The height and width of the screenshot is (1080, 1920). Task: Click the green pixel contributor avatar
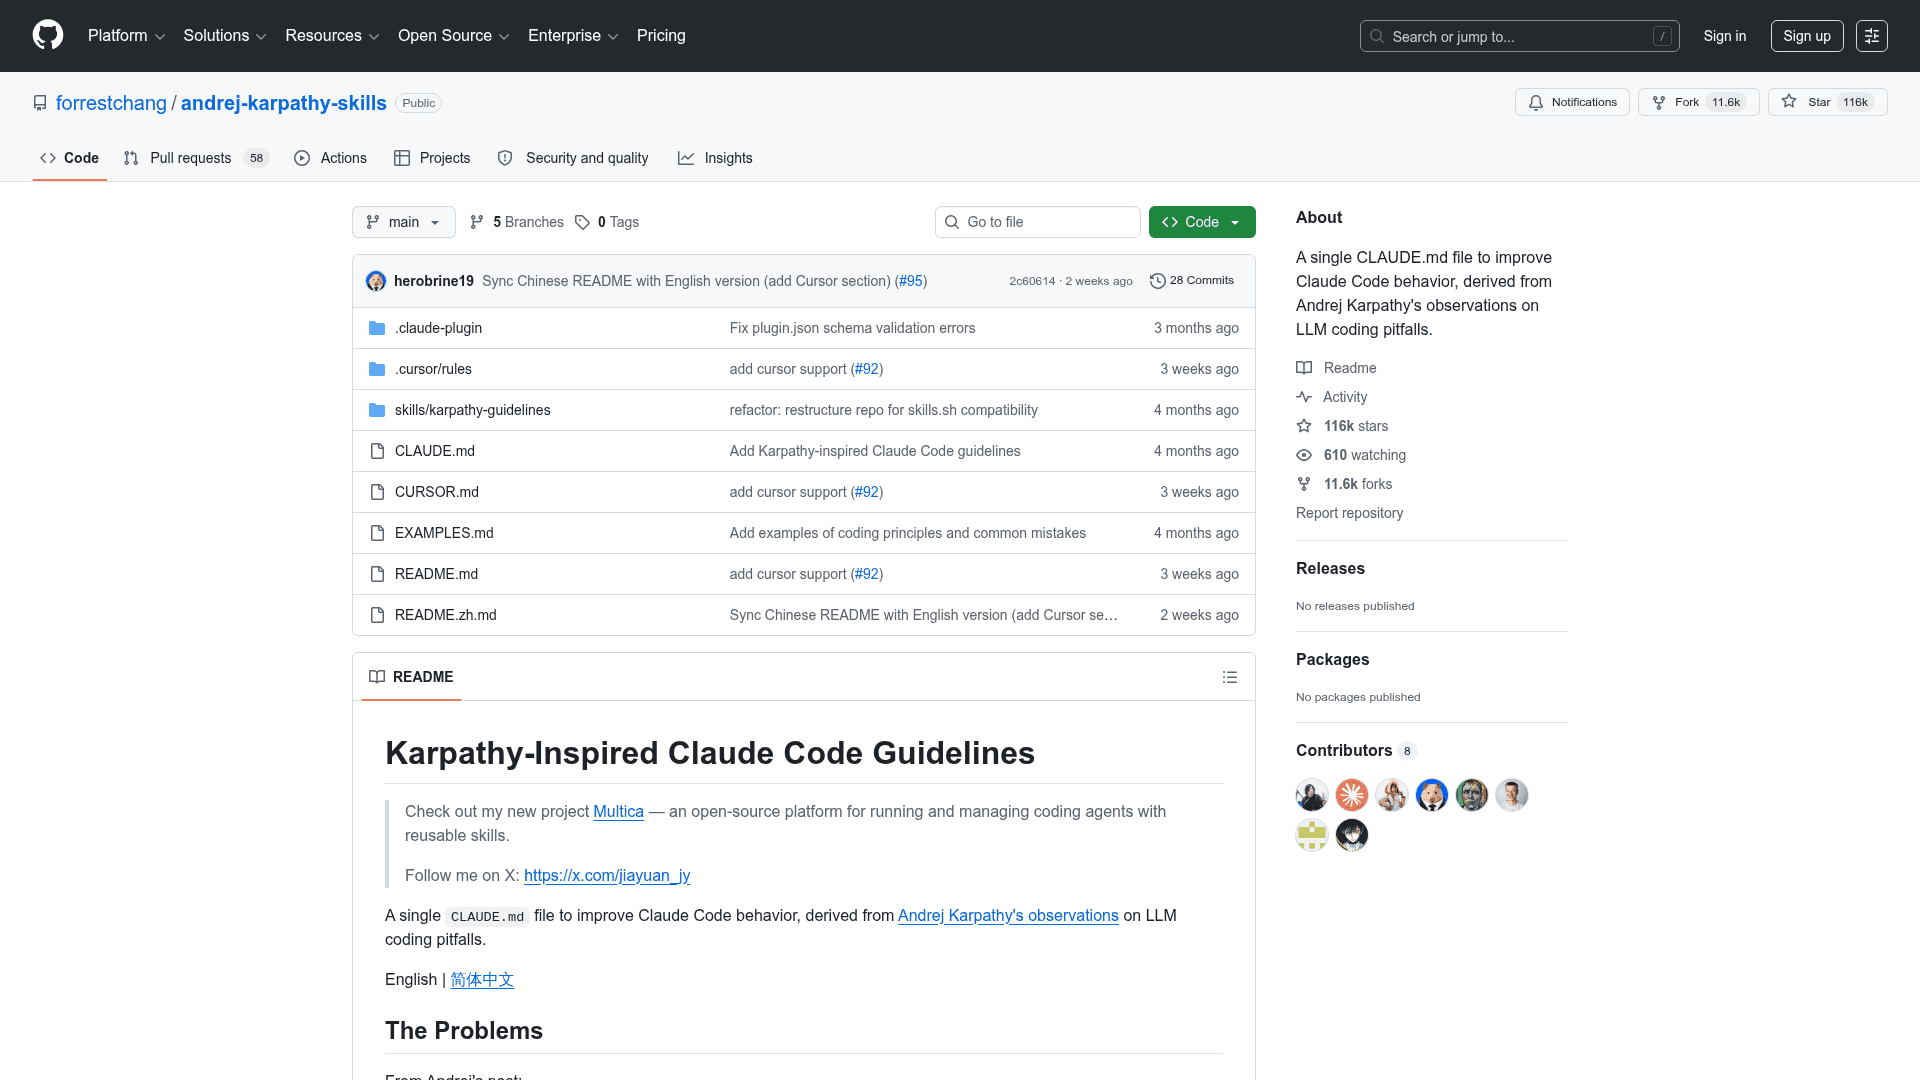point(1312,835)
